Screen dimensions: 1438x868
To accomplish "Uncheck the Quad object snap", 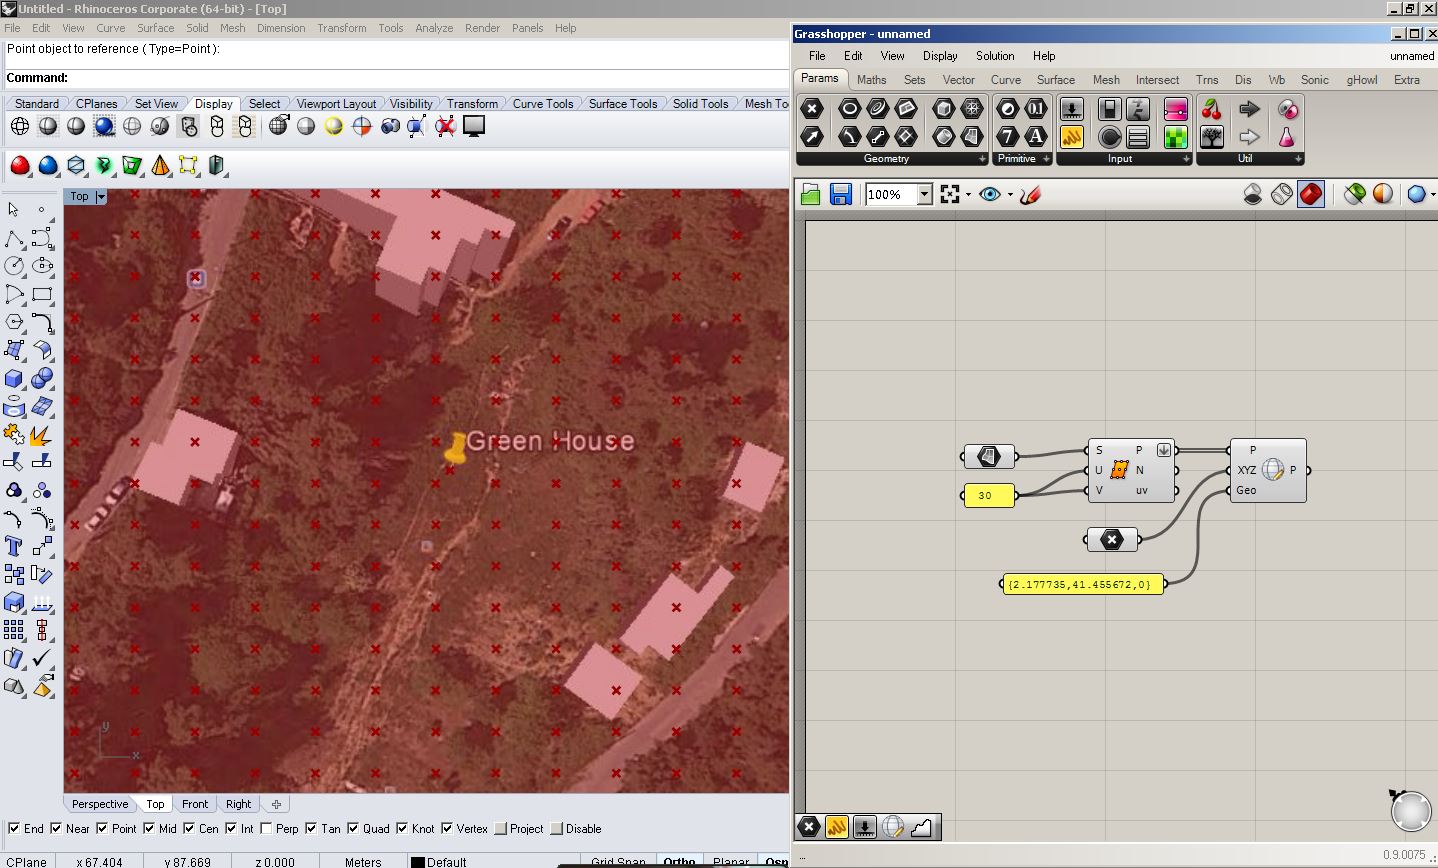I will pyautogui.click(x=352, y=828).
